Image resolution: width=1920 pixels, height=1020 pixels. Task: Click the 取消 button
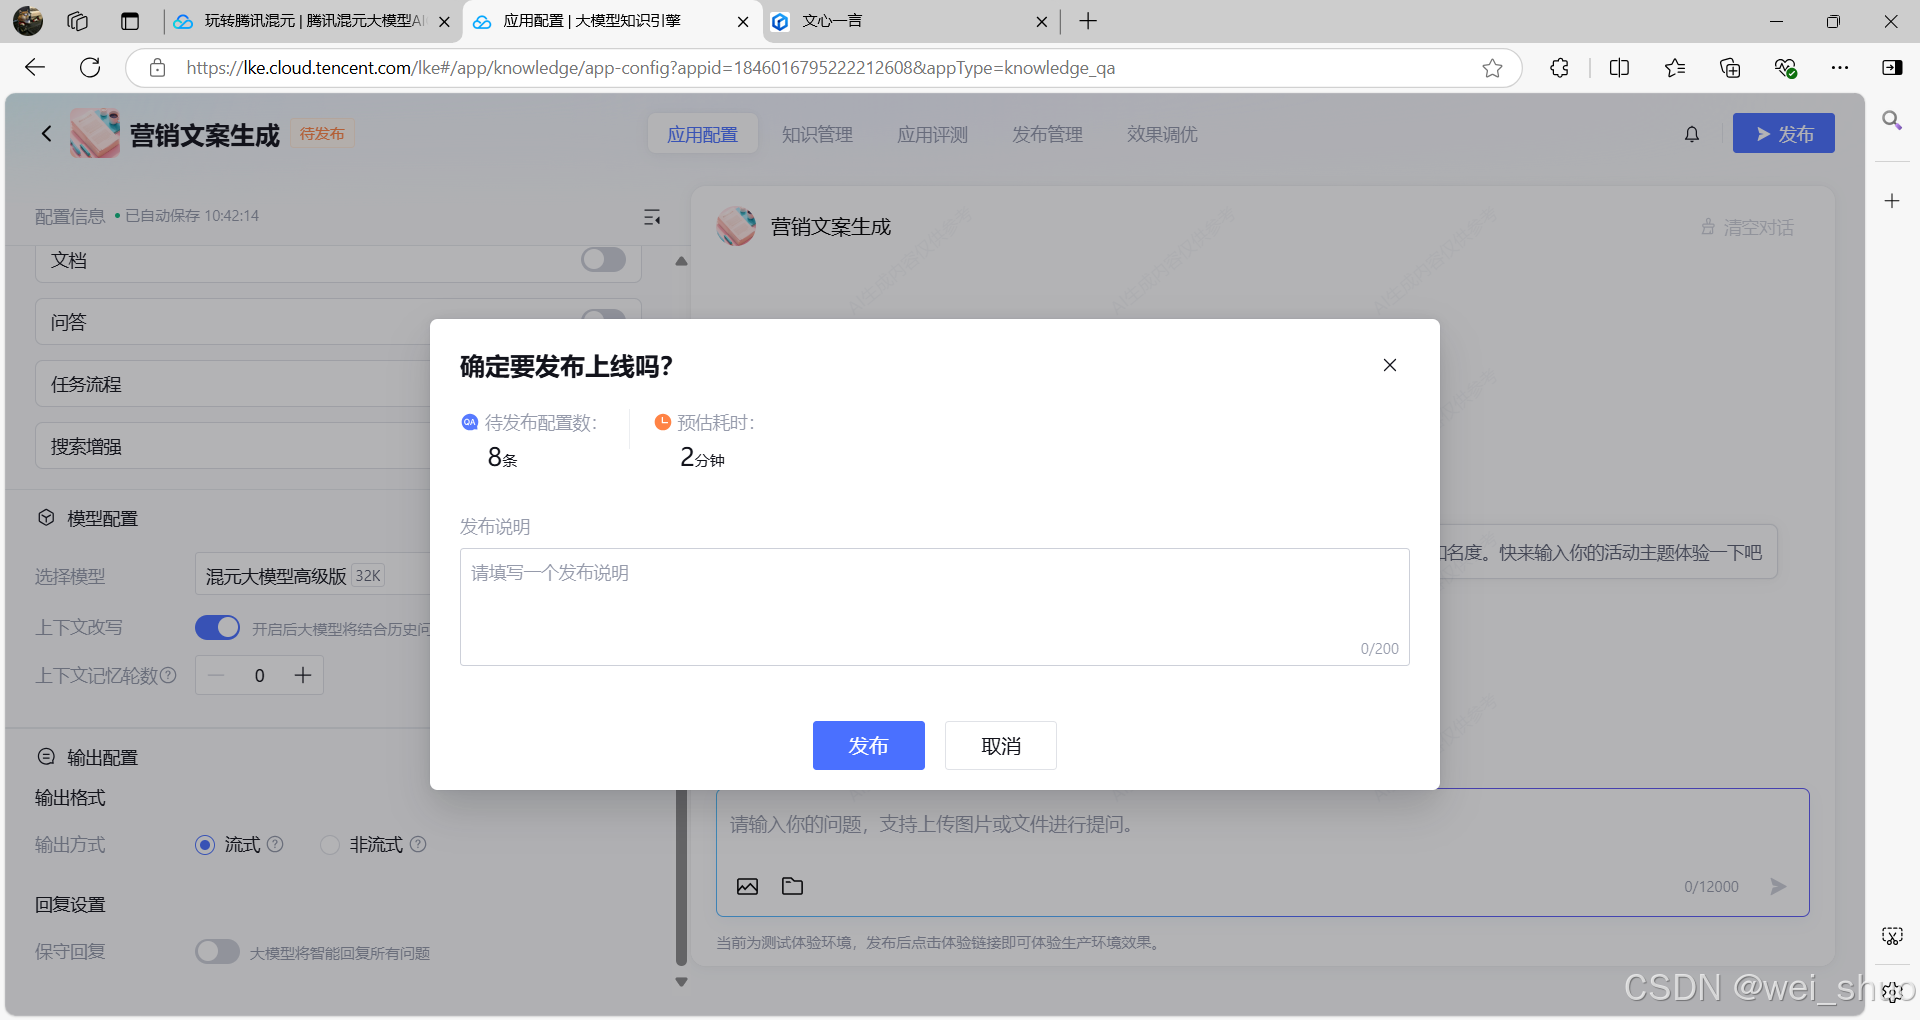point(1000,746)
